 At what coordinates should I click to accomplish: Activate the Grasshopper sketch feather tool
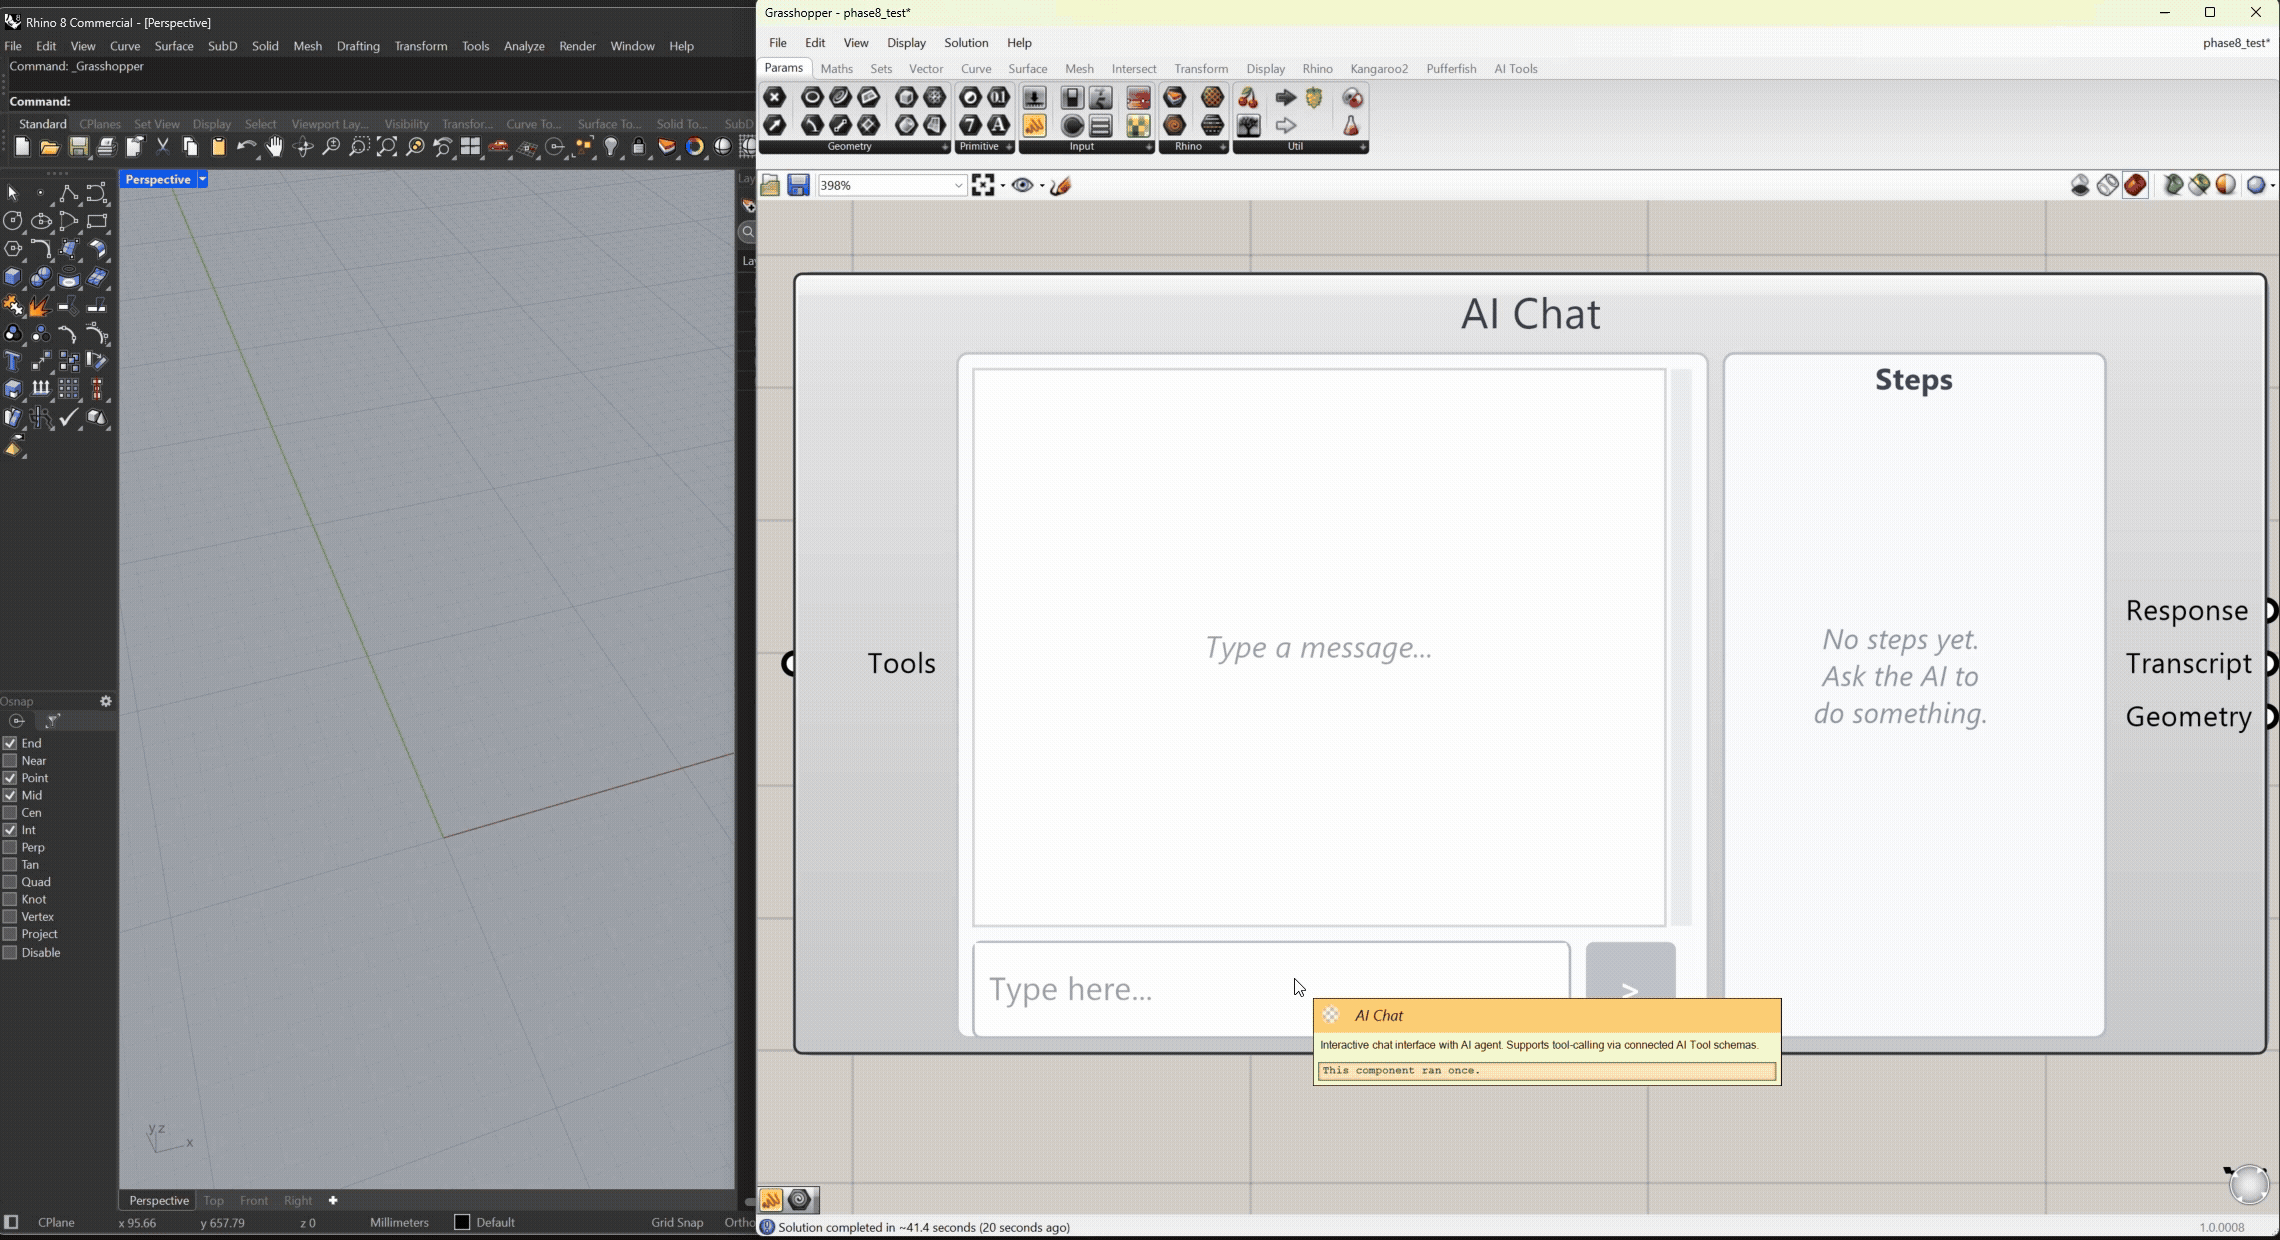click(x=1061, y=185)
